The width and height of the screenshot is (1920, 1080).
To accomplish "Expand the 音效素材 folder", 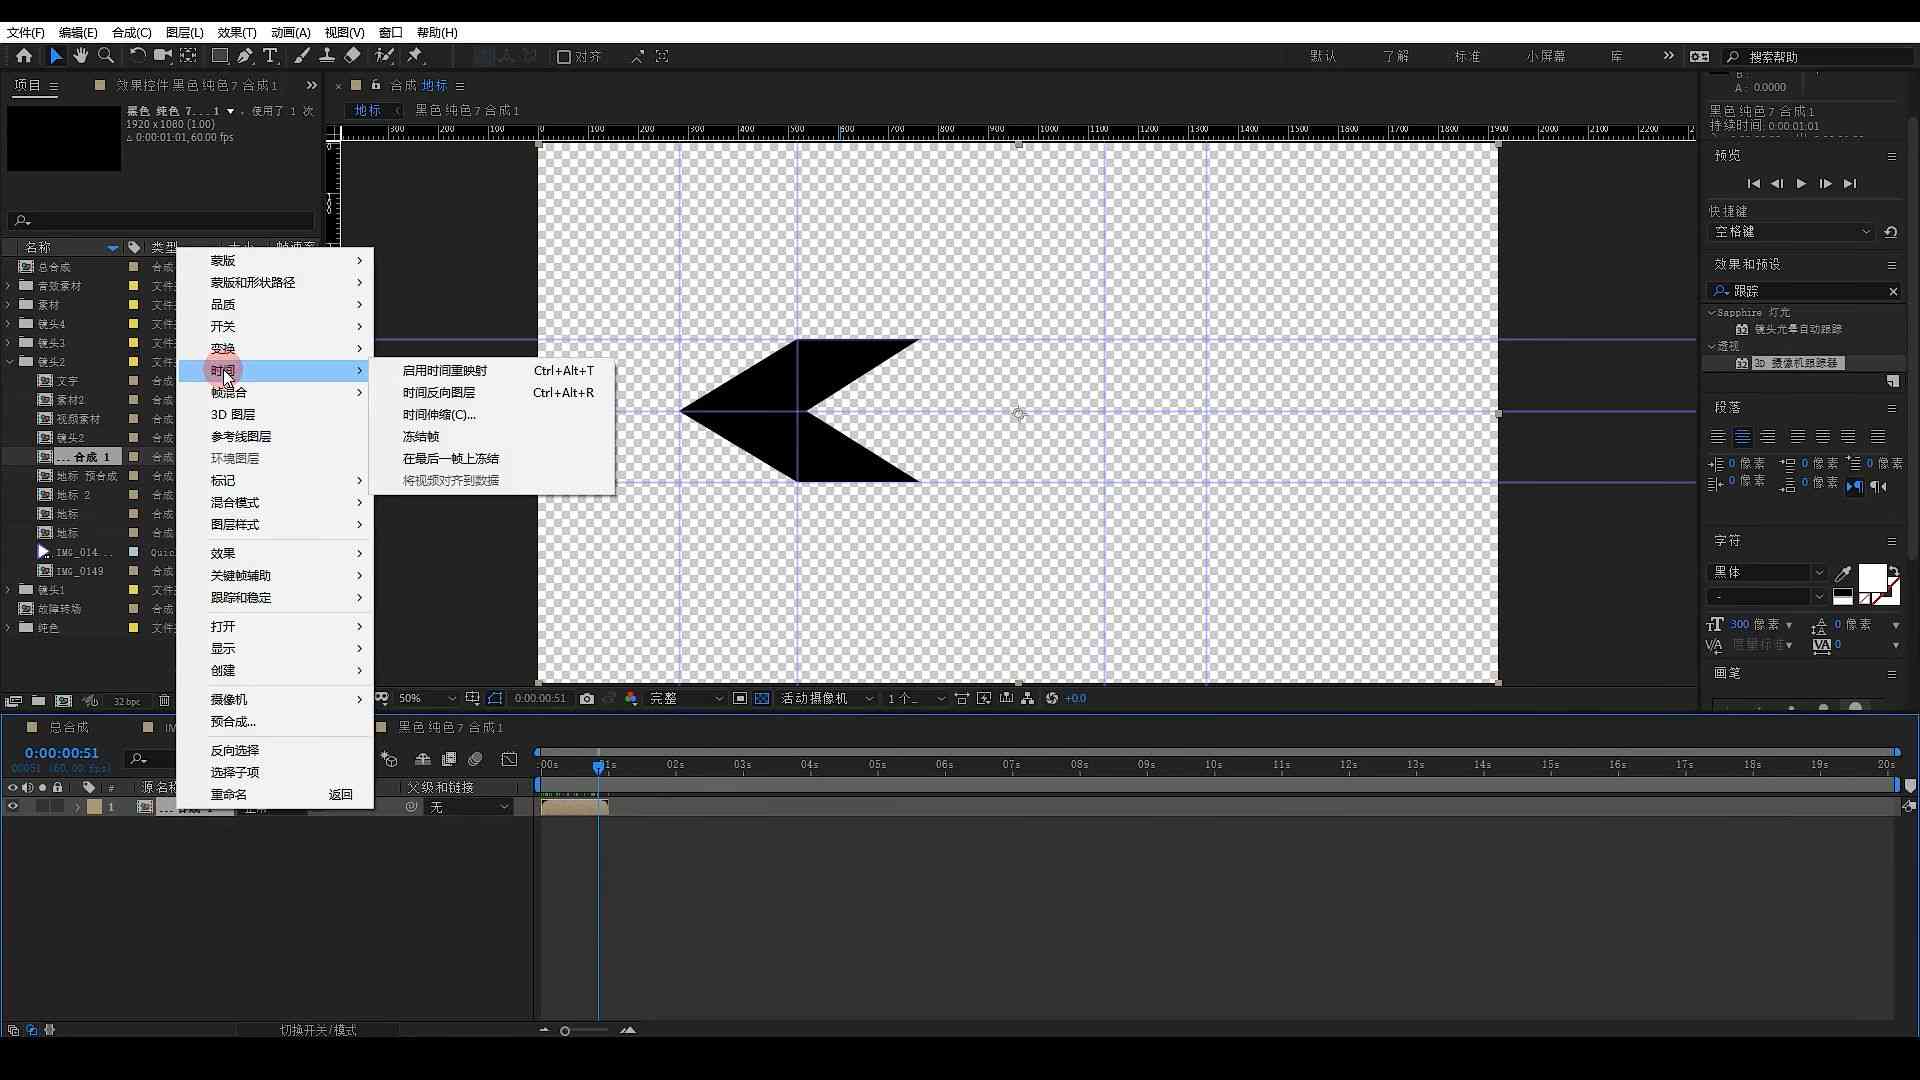I will [9, 286].
